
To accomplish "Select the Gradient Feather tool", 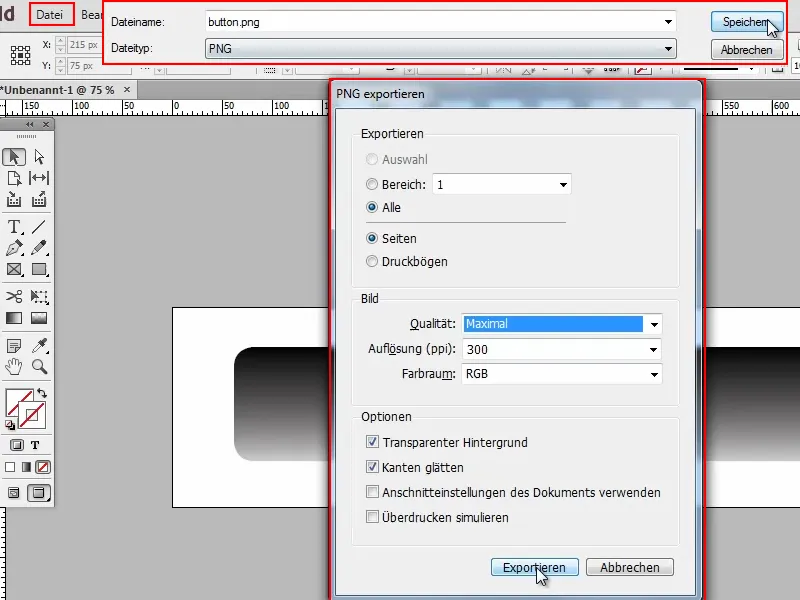I will click(39, 318).
